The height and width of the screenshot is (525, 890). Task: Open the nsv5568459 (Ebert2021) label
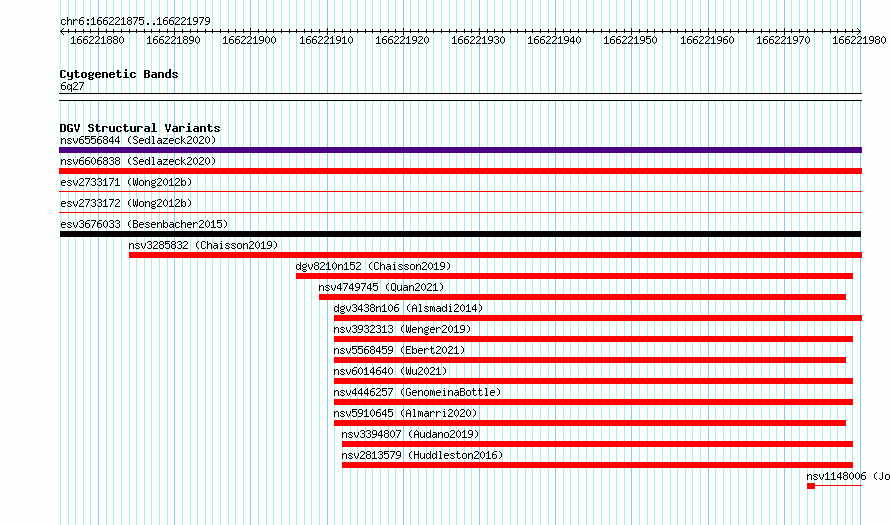[x=399, y=350]
